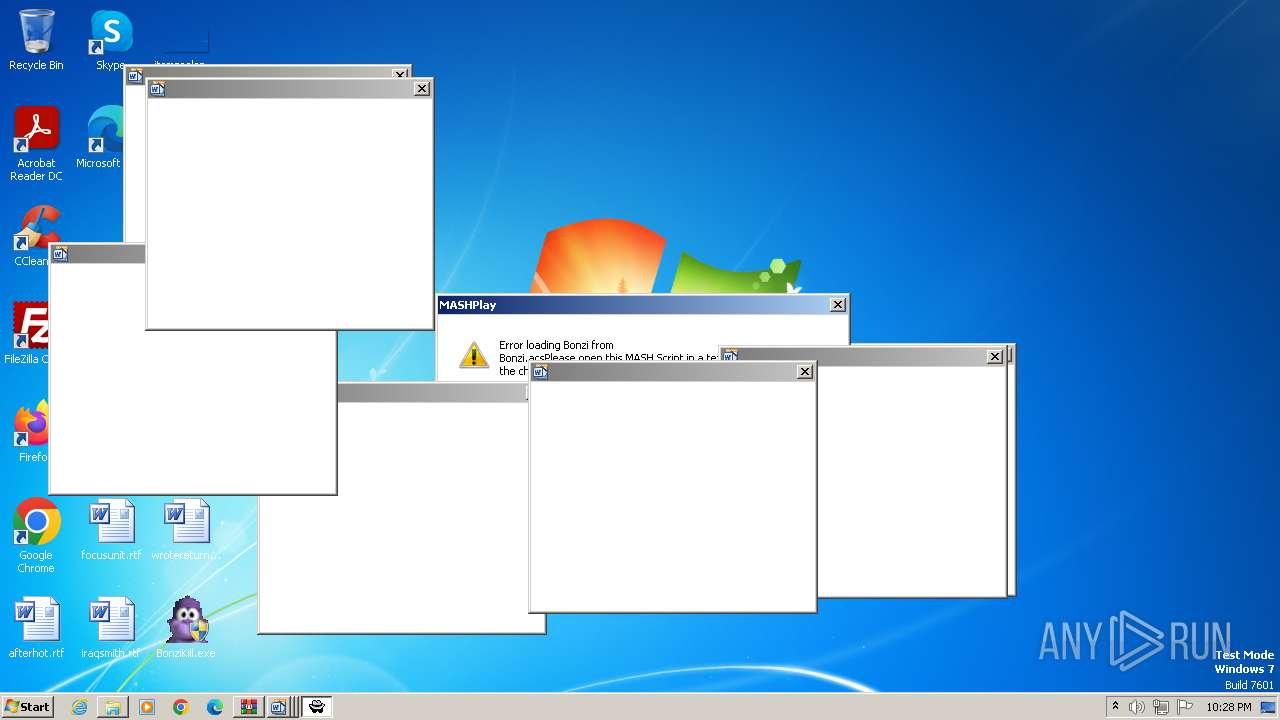Select the FileZilla Client desktop icon
This screenshot has width=1280, height=720.
(27, 333)
